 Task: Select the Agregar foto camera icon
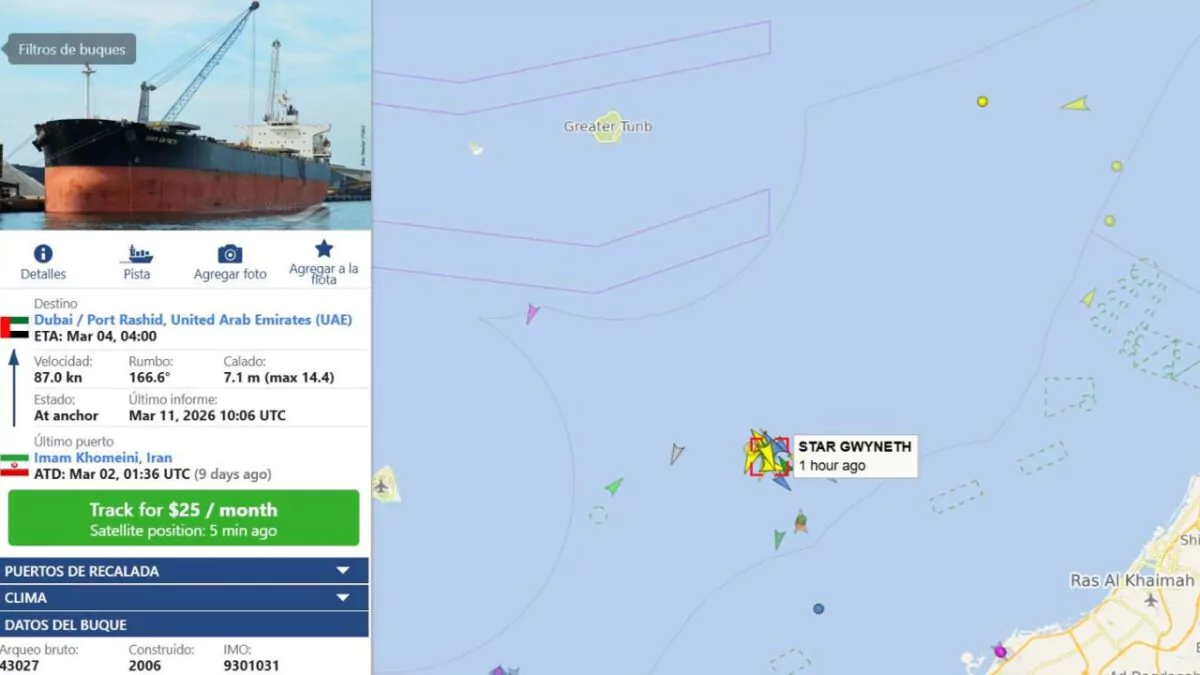[x=230, y=254]
